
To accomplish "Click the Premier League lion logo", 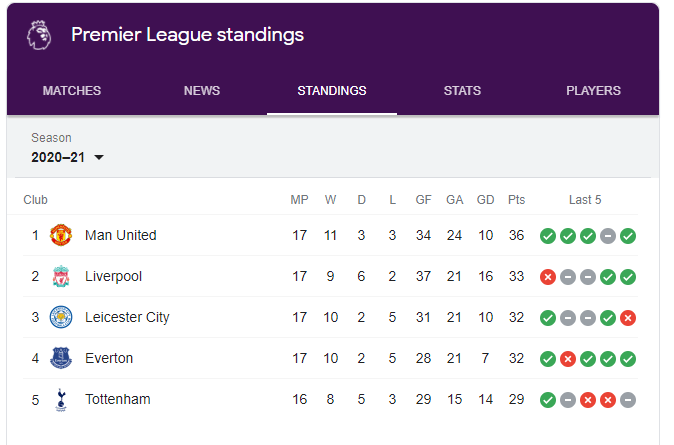I will click(x=39, y=35).
